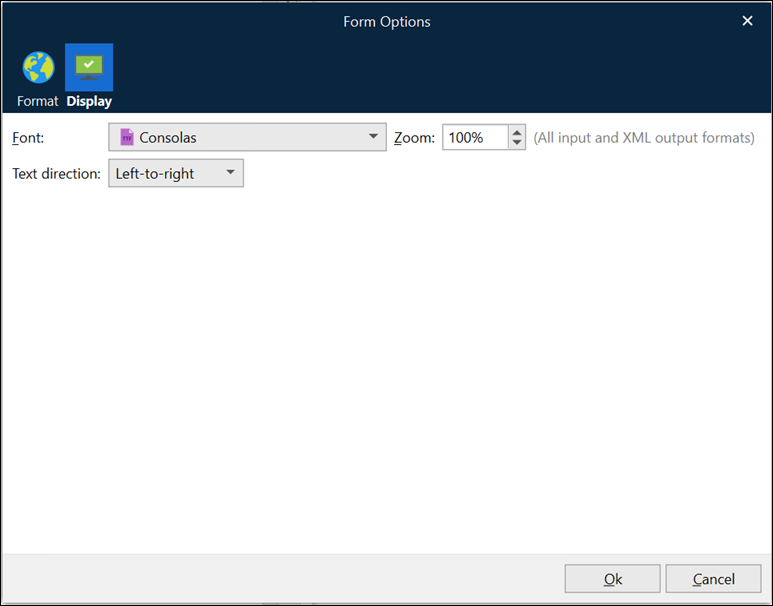This screenshot has width=773, height=606.
Task: Click the Display tab label
Action: tap(89, 101)
